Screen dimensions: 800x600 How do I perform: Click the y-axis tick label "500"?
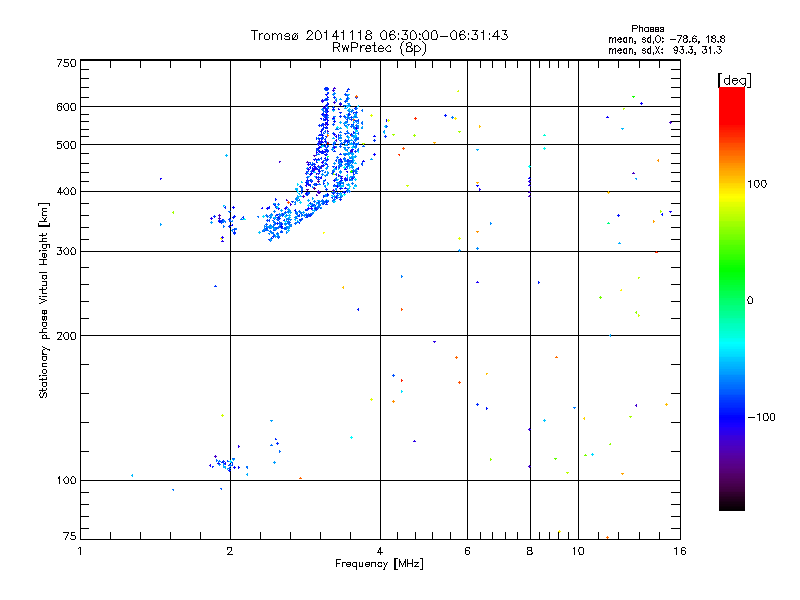(66, 145)
